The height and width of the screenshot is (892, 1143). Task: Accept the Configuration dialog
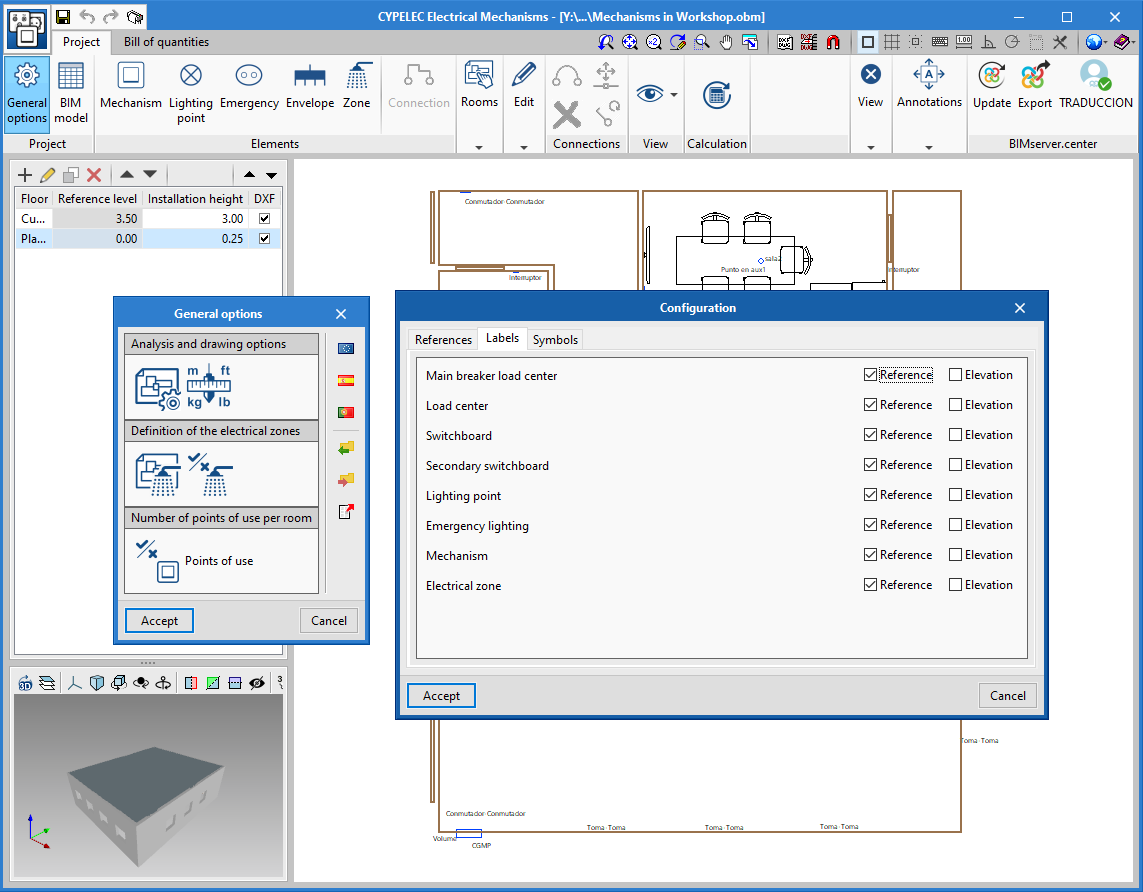click(x=441, y=696)
